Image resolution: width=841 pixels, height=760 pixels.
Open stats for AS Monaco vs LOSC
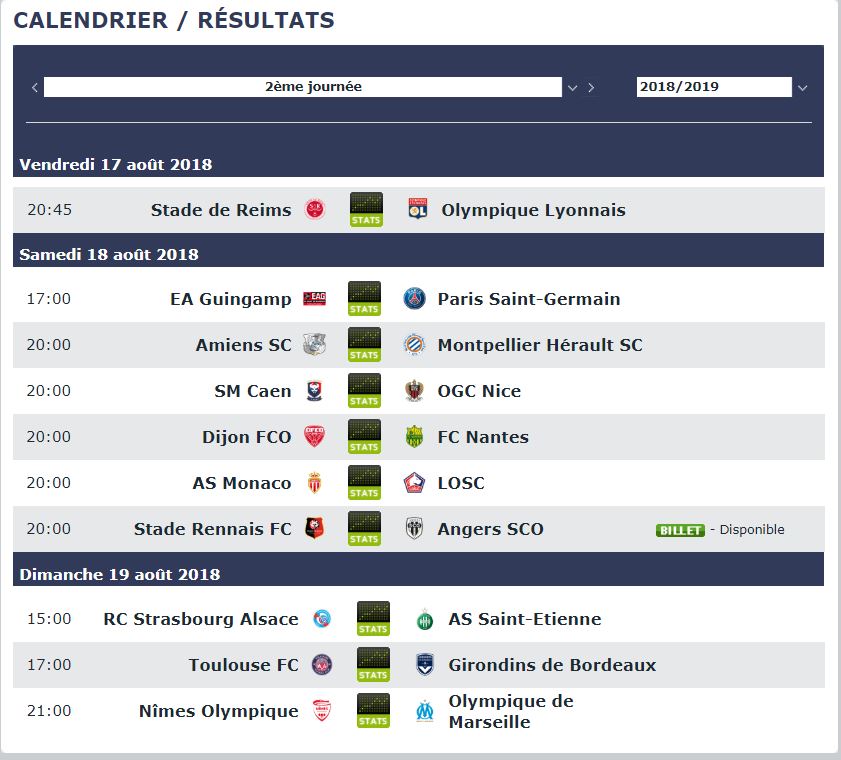coord(364,483)
